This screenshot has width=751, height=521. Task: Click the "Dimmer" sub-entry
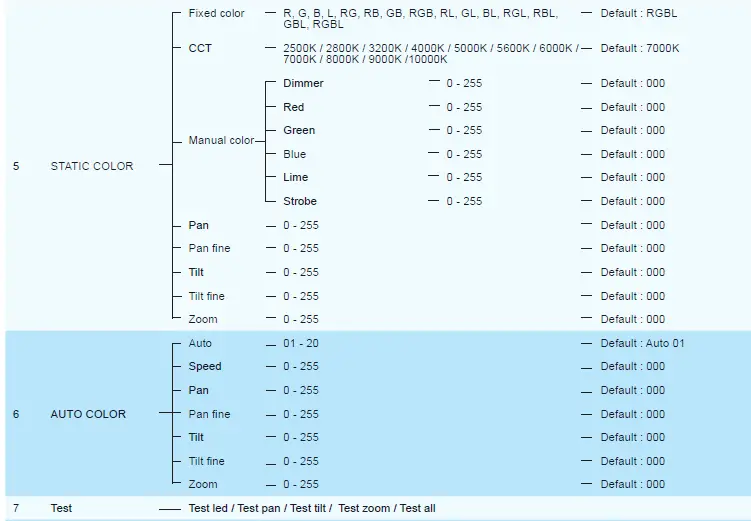tap(303, 83)
